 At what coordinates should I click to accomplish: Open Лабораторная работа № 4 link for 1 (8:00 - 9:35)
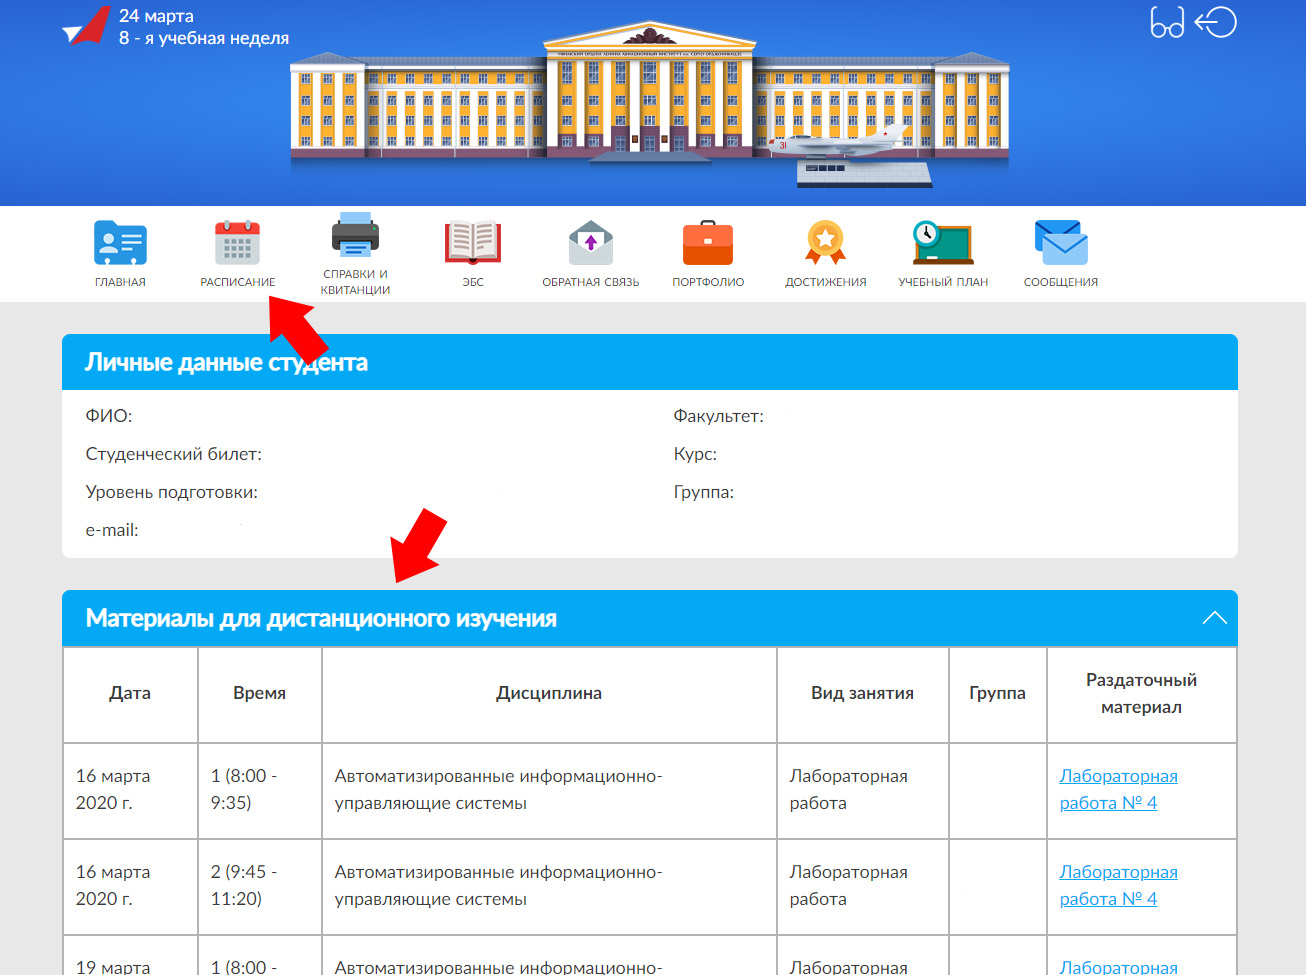tap(1118, 789)
